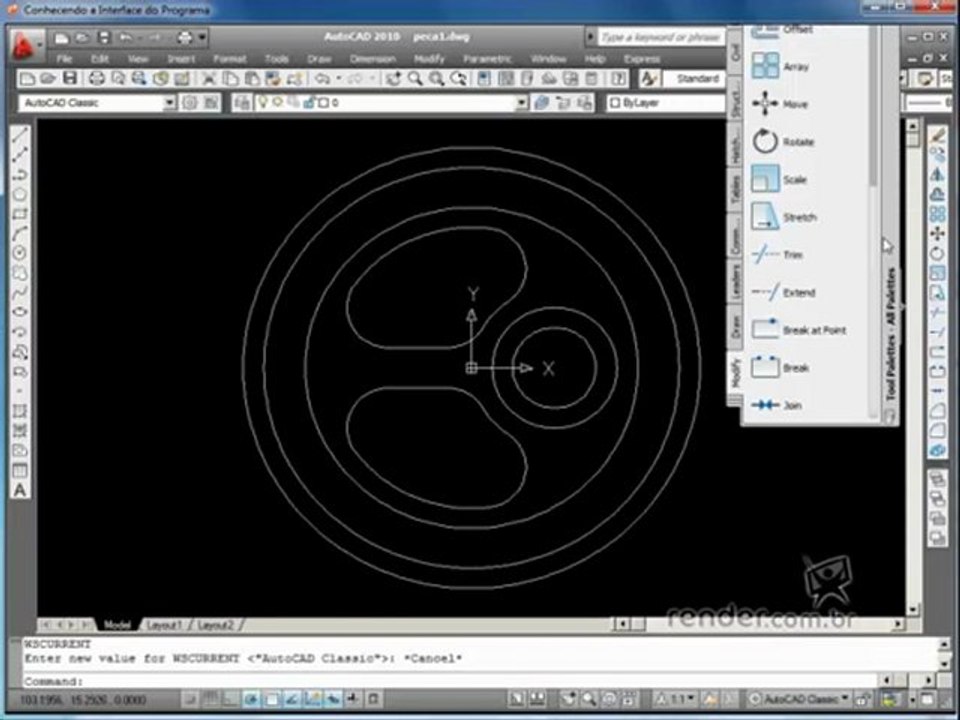Open the AutoCAD application menu red A button
This screenshot has height=720, width=960.
[24, 45]
